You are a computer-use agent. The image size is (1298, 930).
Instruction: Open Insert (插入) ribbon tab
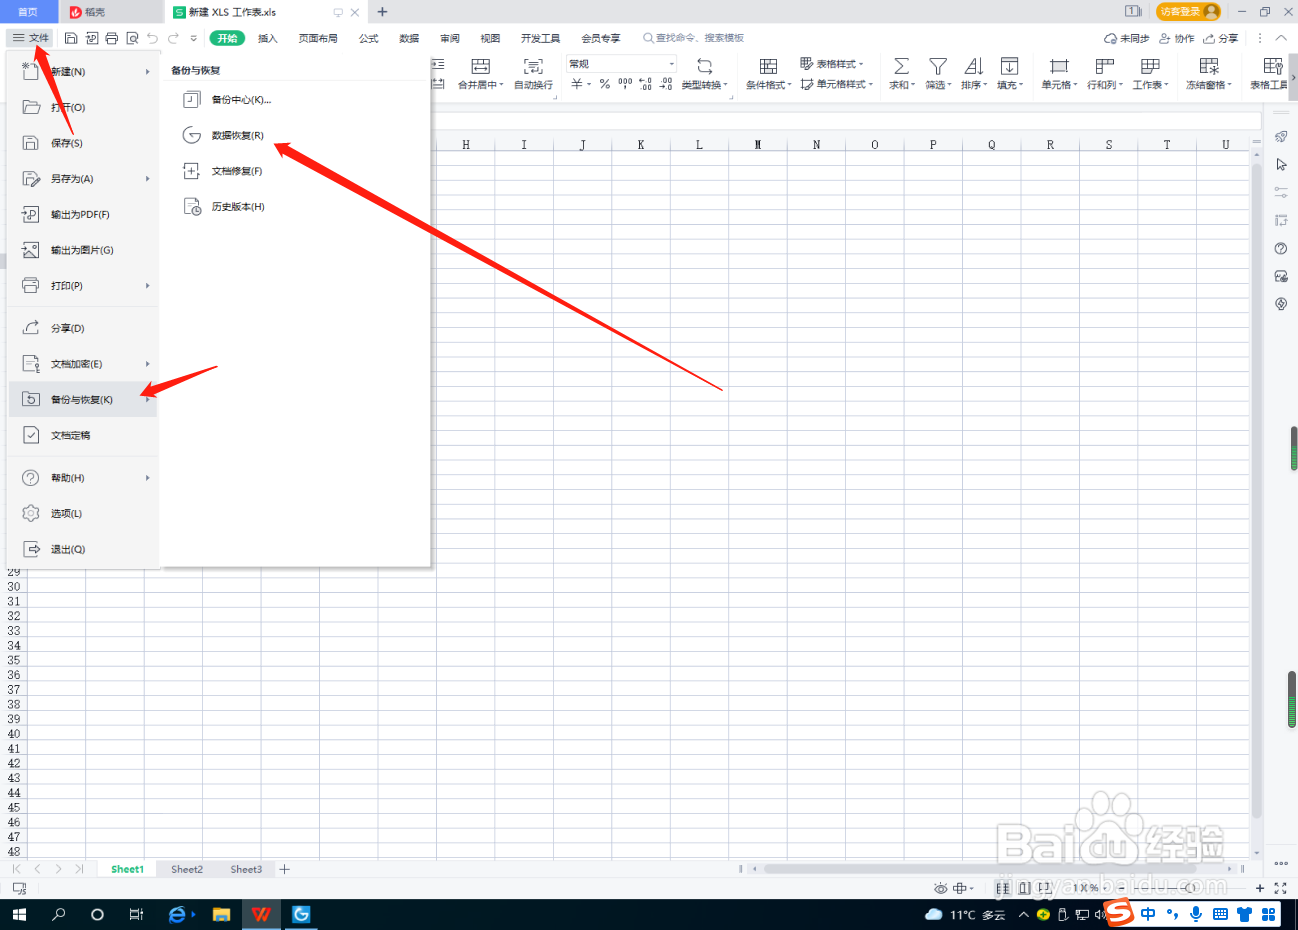267,38
